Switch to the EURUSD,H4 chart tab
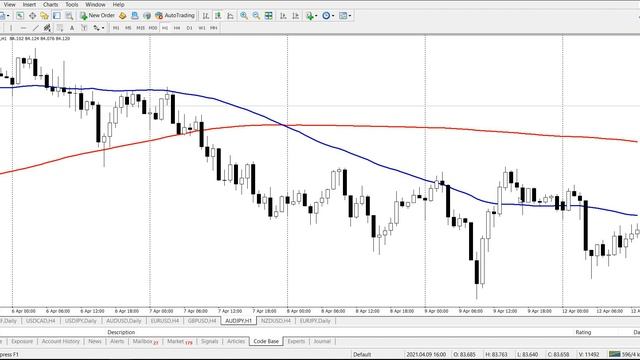 click(165, 321)
